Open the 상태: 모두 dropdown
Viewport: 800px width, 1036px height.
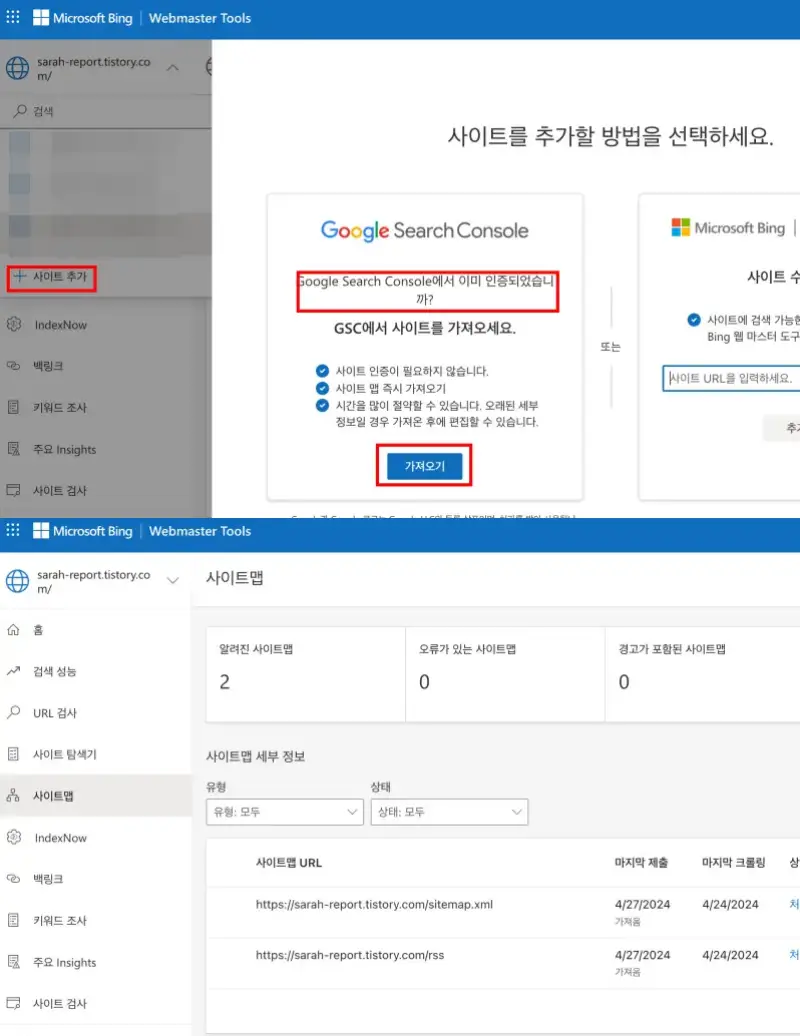[x=449, y=812]
